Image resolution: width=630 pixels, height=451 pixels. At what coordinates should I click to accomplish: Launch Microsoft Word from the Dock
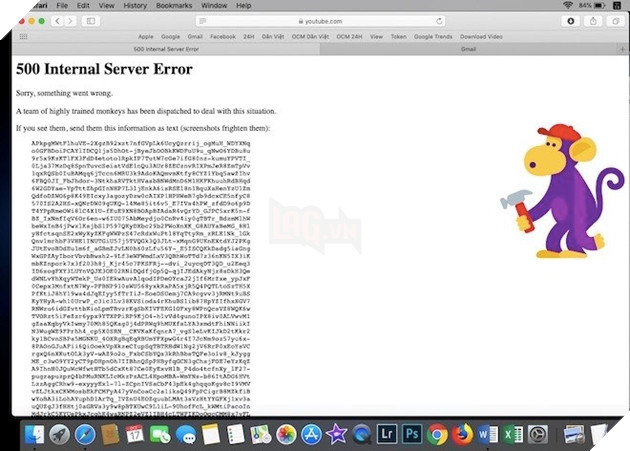[488, 435]
